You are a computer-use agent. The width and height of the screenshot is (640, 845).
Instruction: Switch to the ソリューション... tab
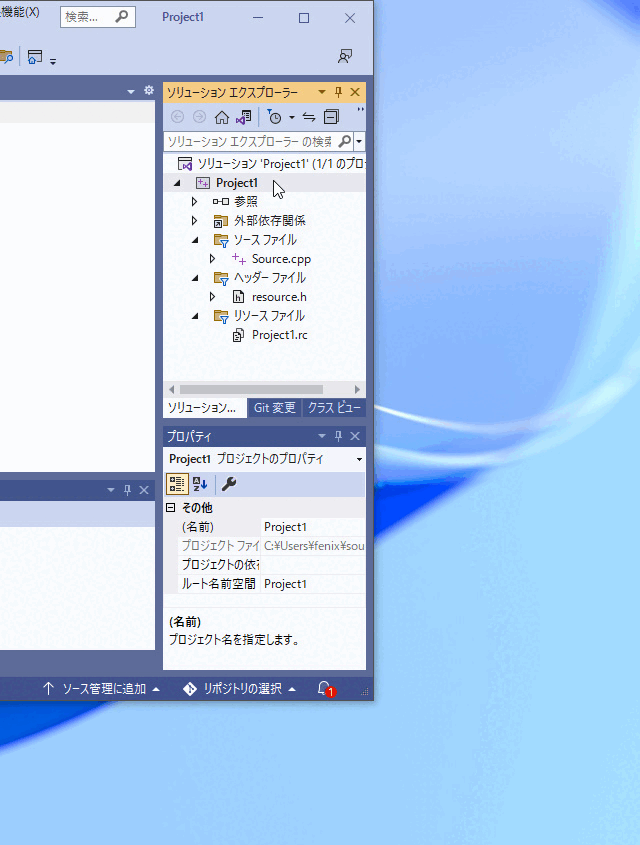(x=205, y=407)
